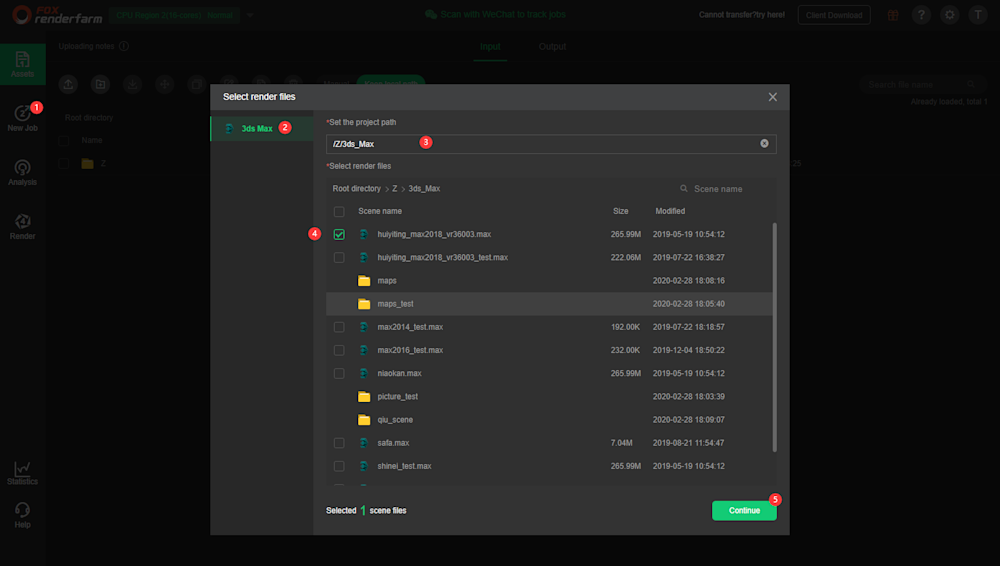Check the niaokan.max checkbox
Image resolution: width=1000 pixels, height=566 pixels.
coord(339,373)
